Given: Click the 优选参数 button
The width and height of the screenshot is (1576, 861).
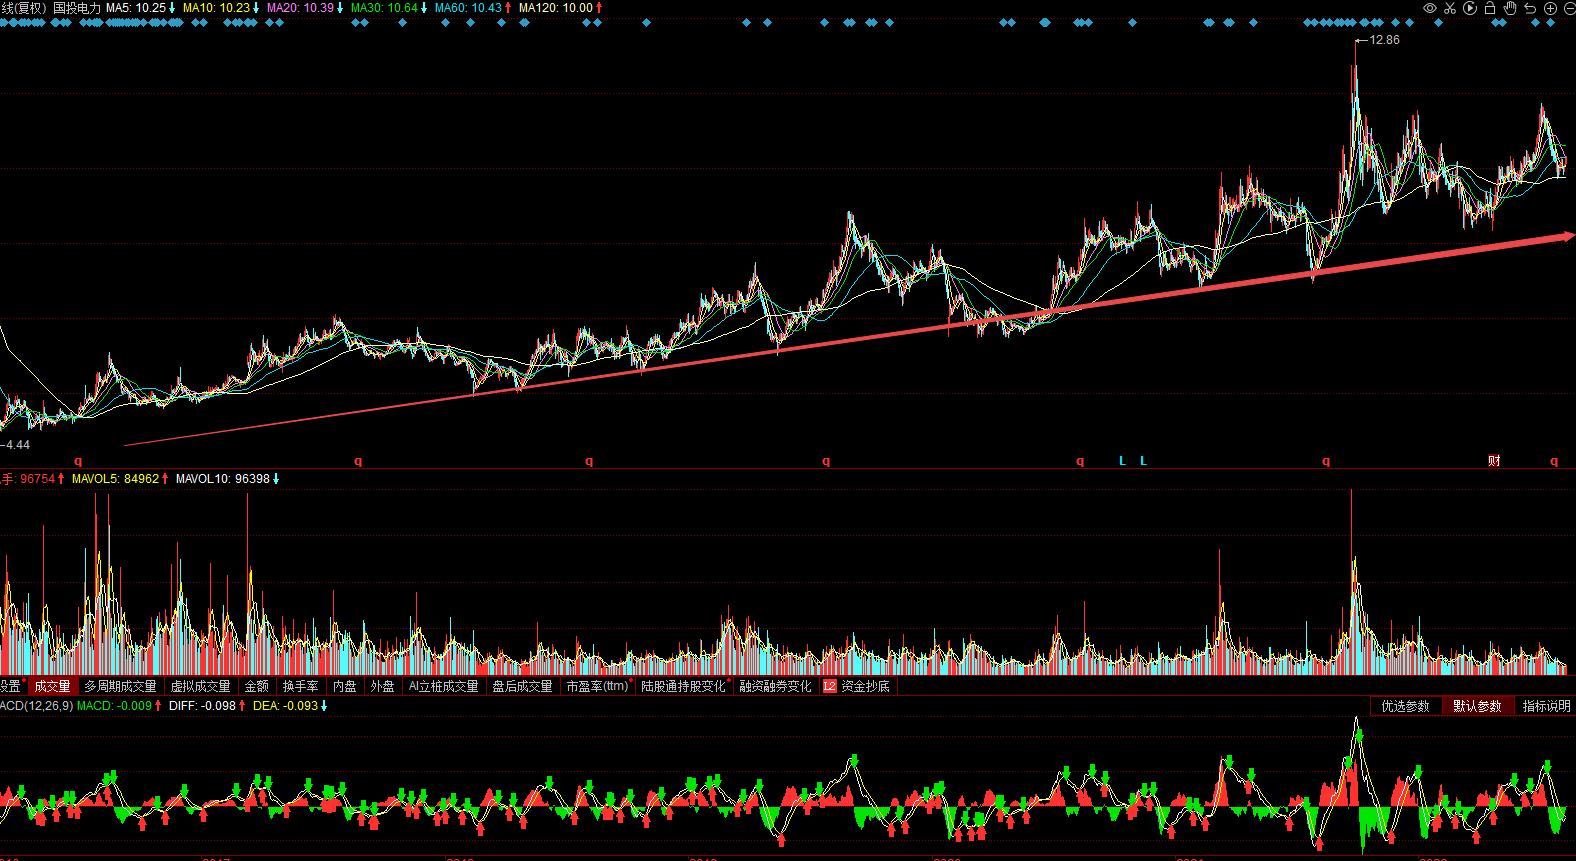Looking at the screenshot, I should click(1406, 706).
